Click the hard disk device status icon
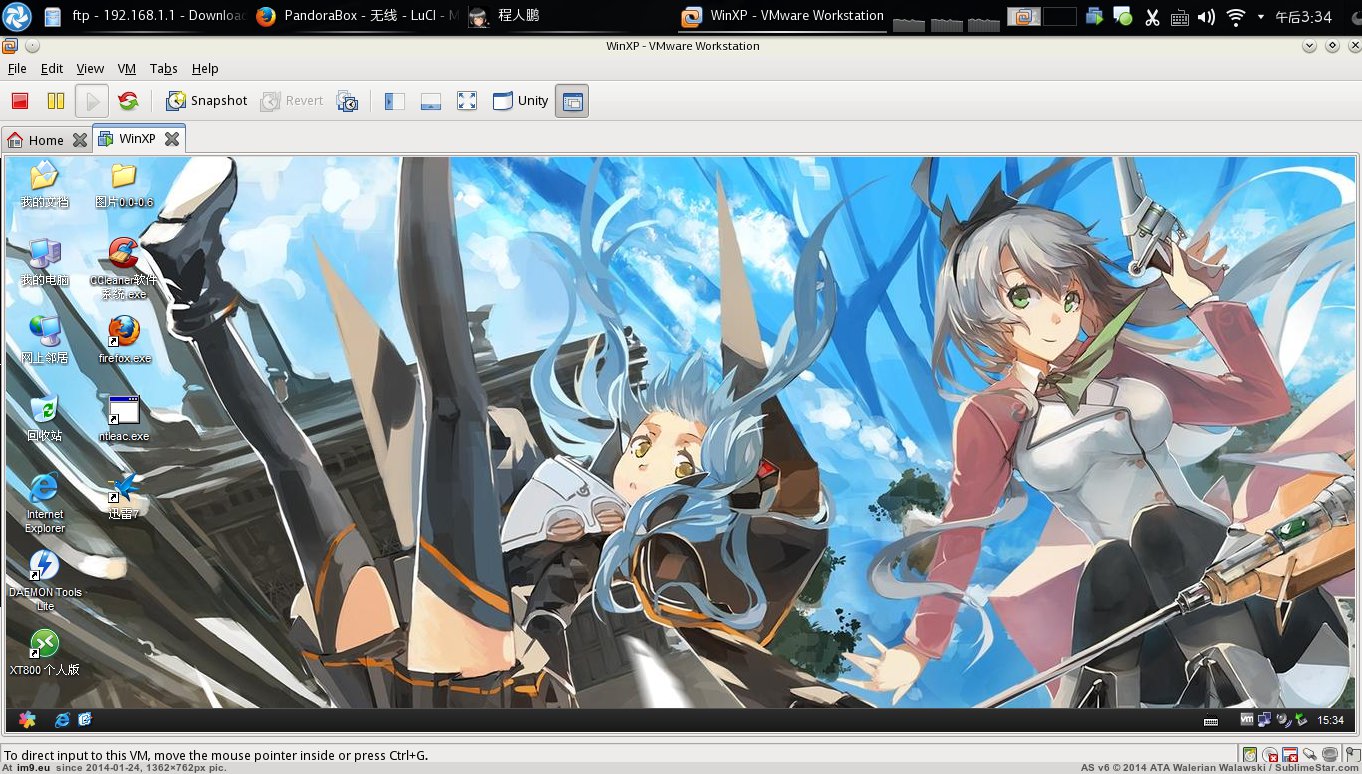1362x774 pixels. tap(1250, 755)
